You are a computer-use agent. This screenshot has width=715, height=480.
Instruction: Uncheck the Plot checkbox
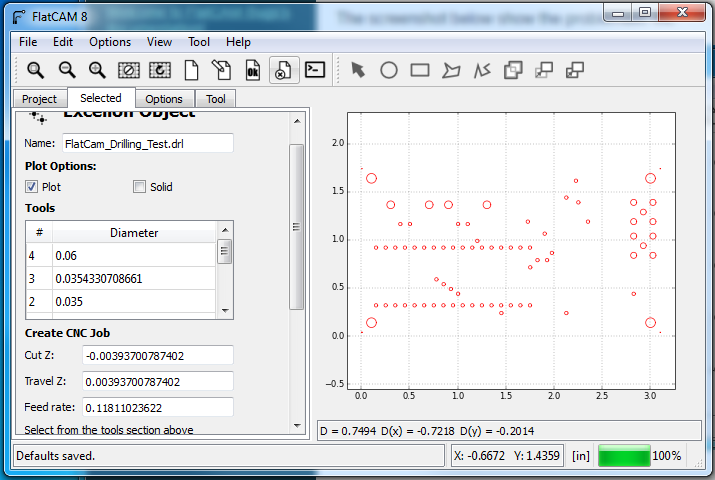click(x=32, y=186)
